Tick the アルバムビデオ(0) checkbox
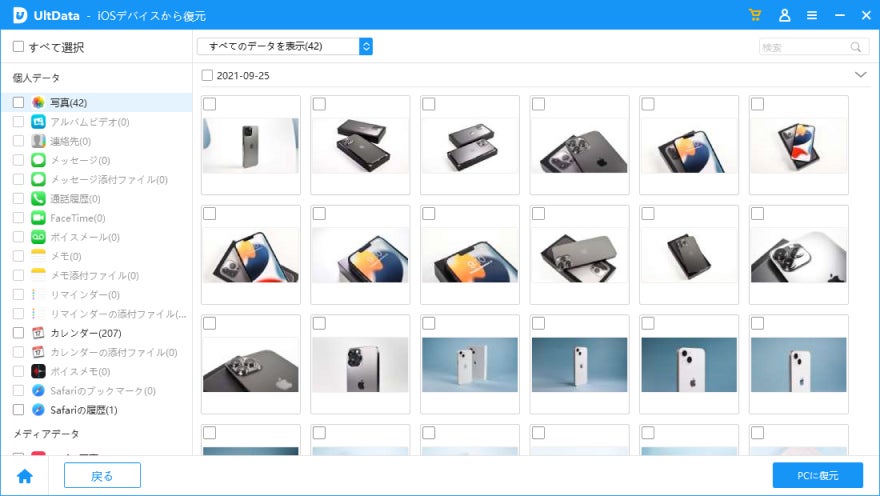The width and height of the screenshot is (880, 496). pos(19,121)
